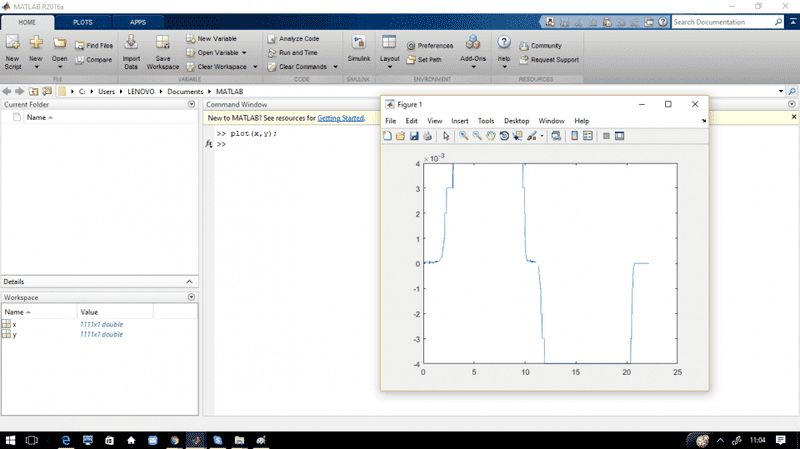Follow the Getting Started link
The image size is (800, 449).
pos(341,118)
